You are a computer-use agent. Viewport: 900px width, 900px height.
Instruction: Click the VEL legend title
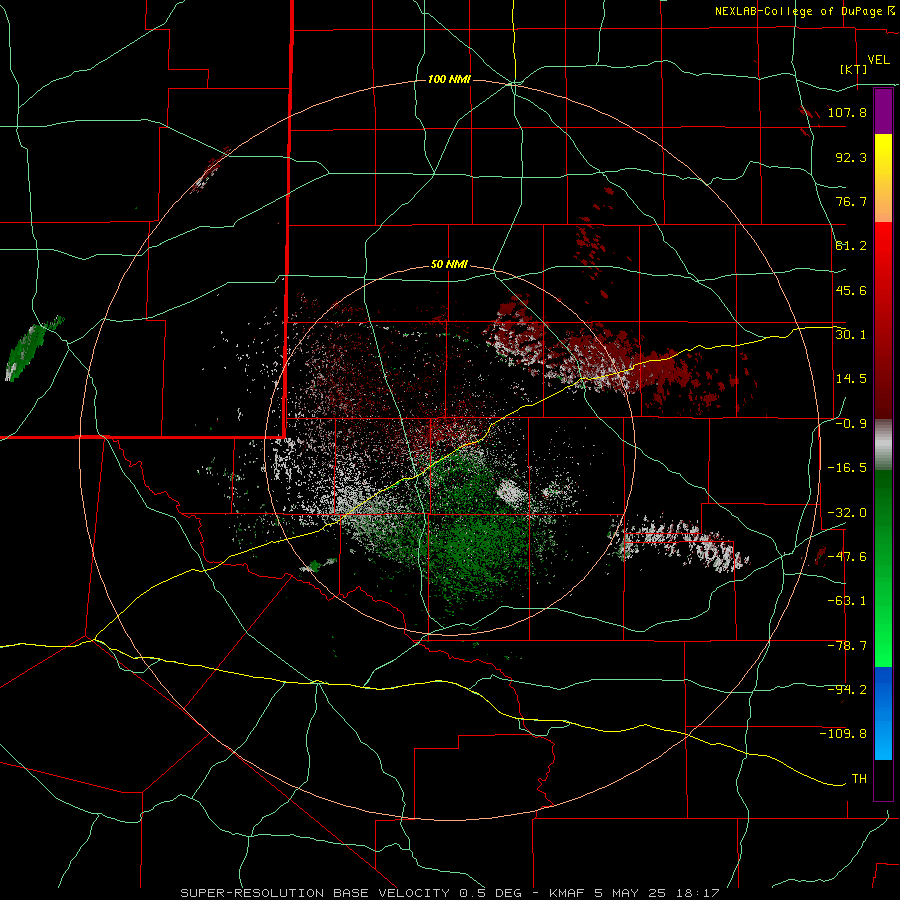coord(878,60)
